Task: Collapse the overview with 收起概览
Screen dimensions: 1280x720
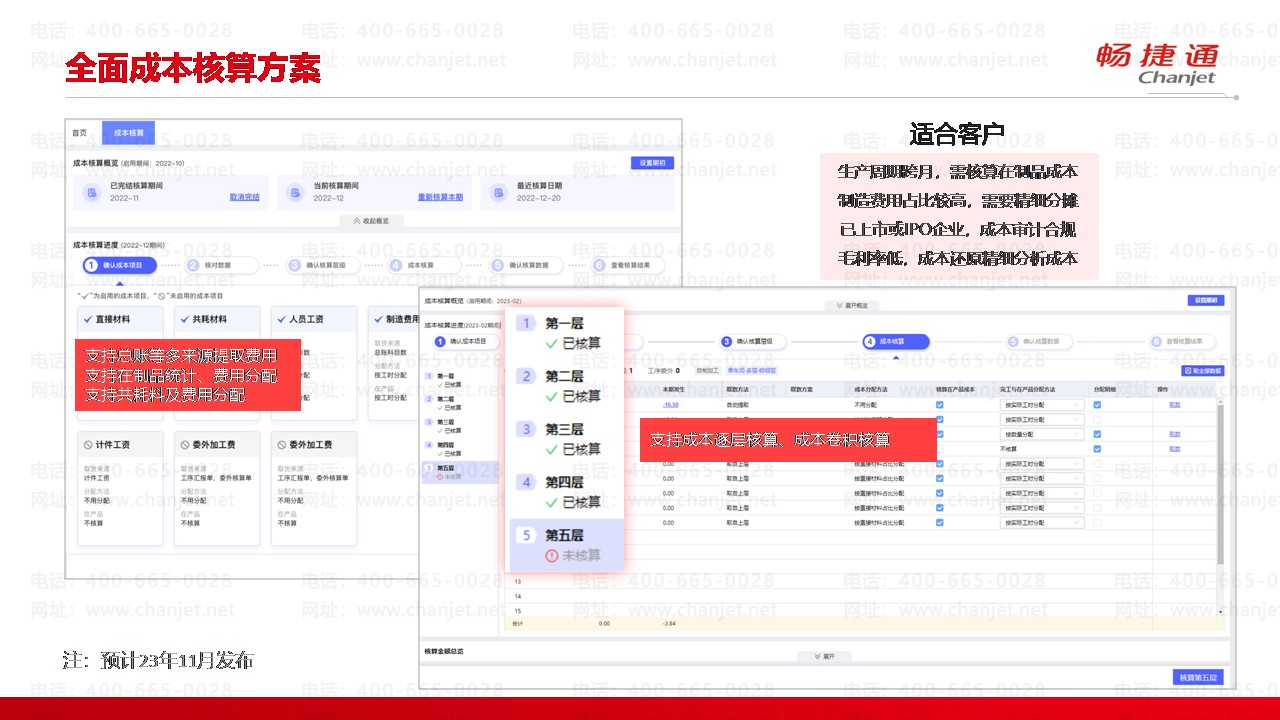Action: coord(371,221)
